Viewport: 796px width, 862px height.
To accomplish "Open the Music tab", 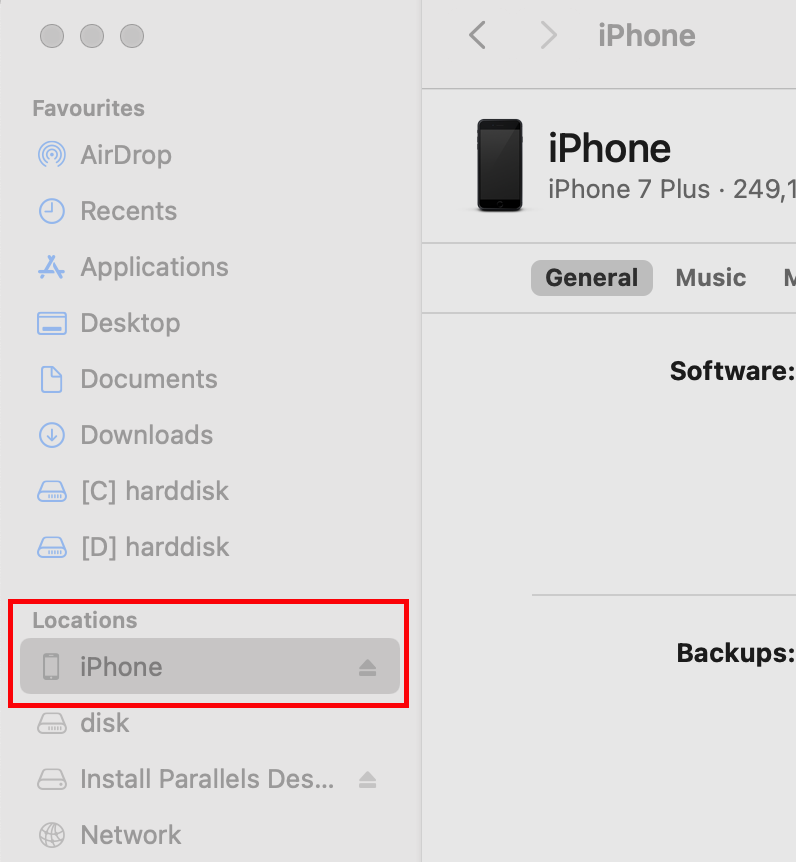I will pyautogui.click(x=710, y=278).
